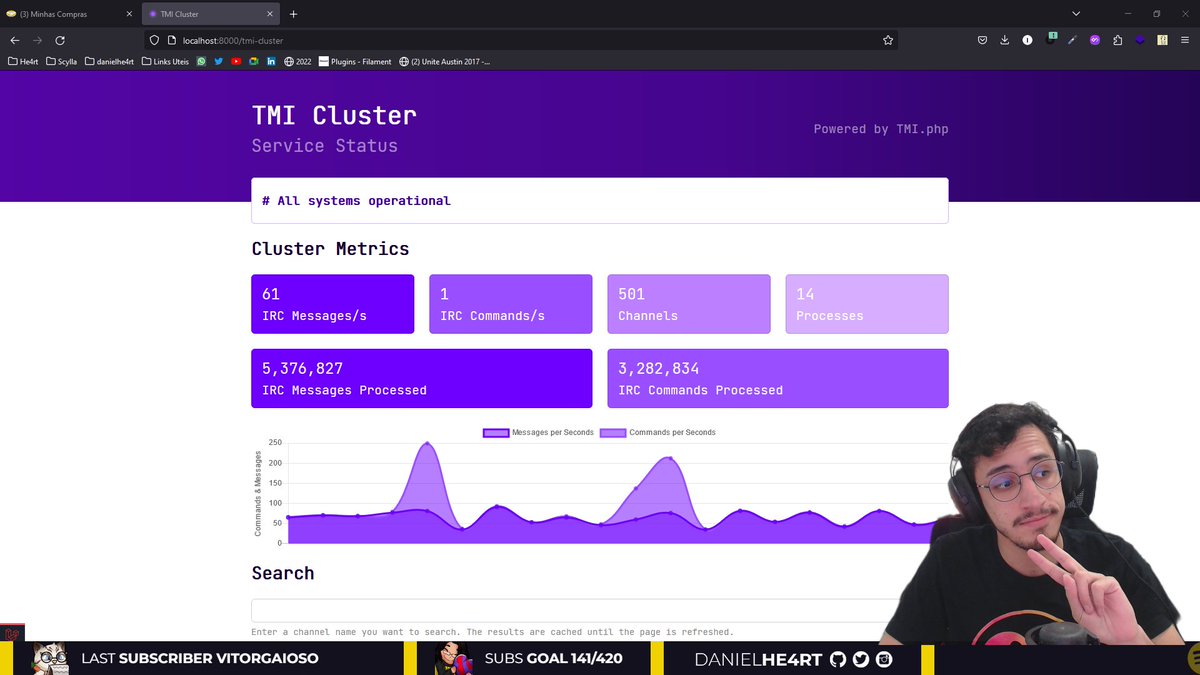Open the LinkedIn bookmark icon
The height and width of the screenshot is (675, 1200).
point(271,61)
